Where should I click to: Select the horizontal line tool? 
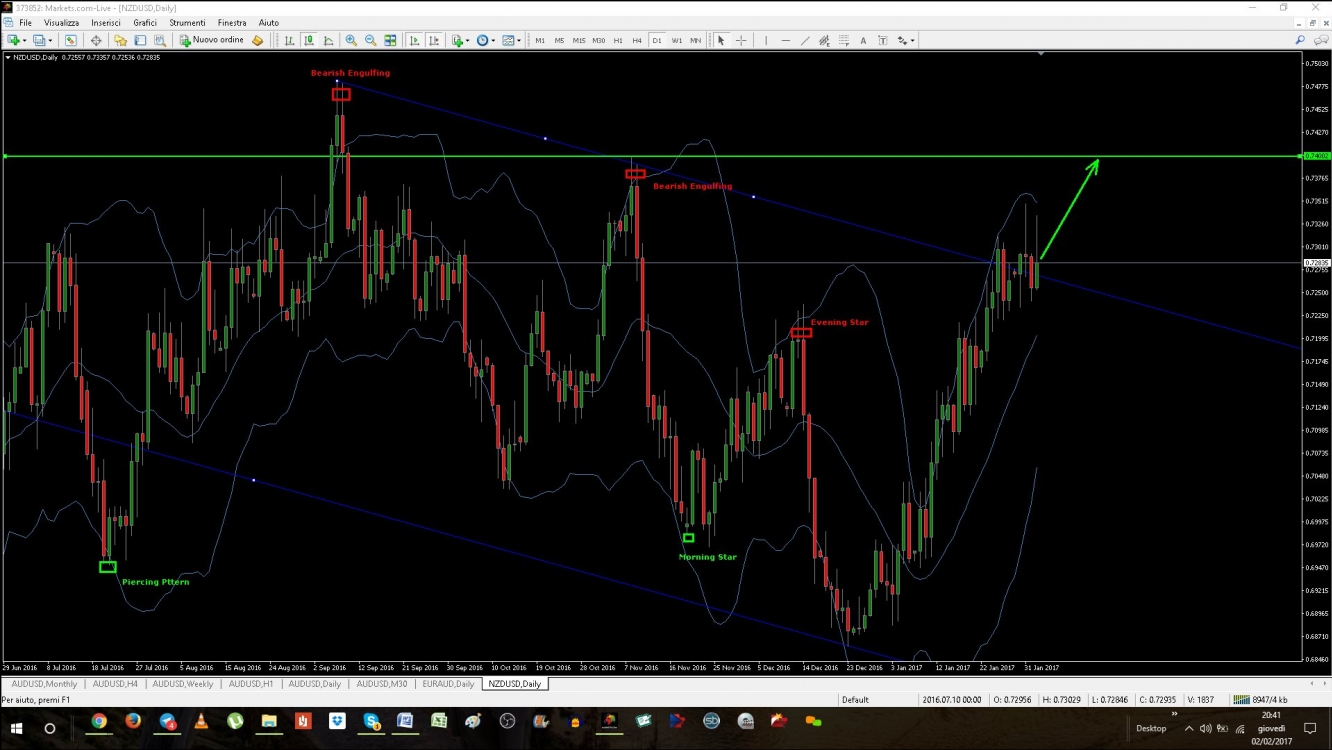tap(785, 40)
